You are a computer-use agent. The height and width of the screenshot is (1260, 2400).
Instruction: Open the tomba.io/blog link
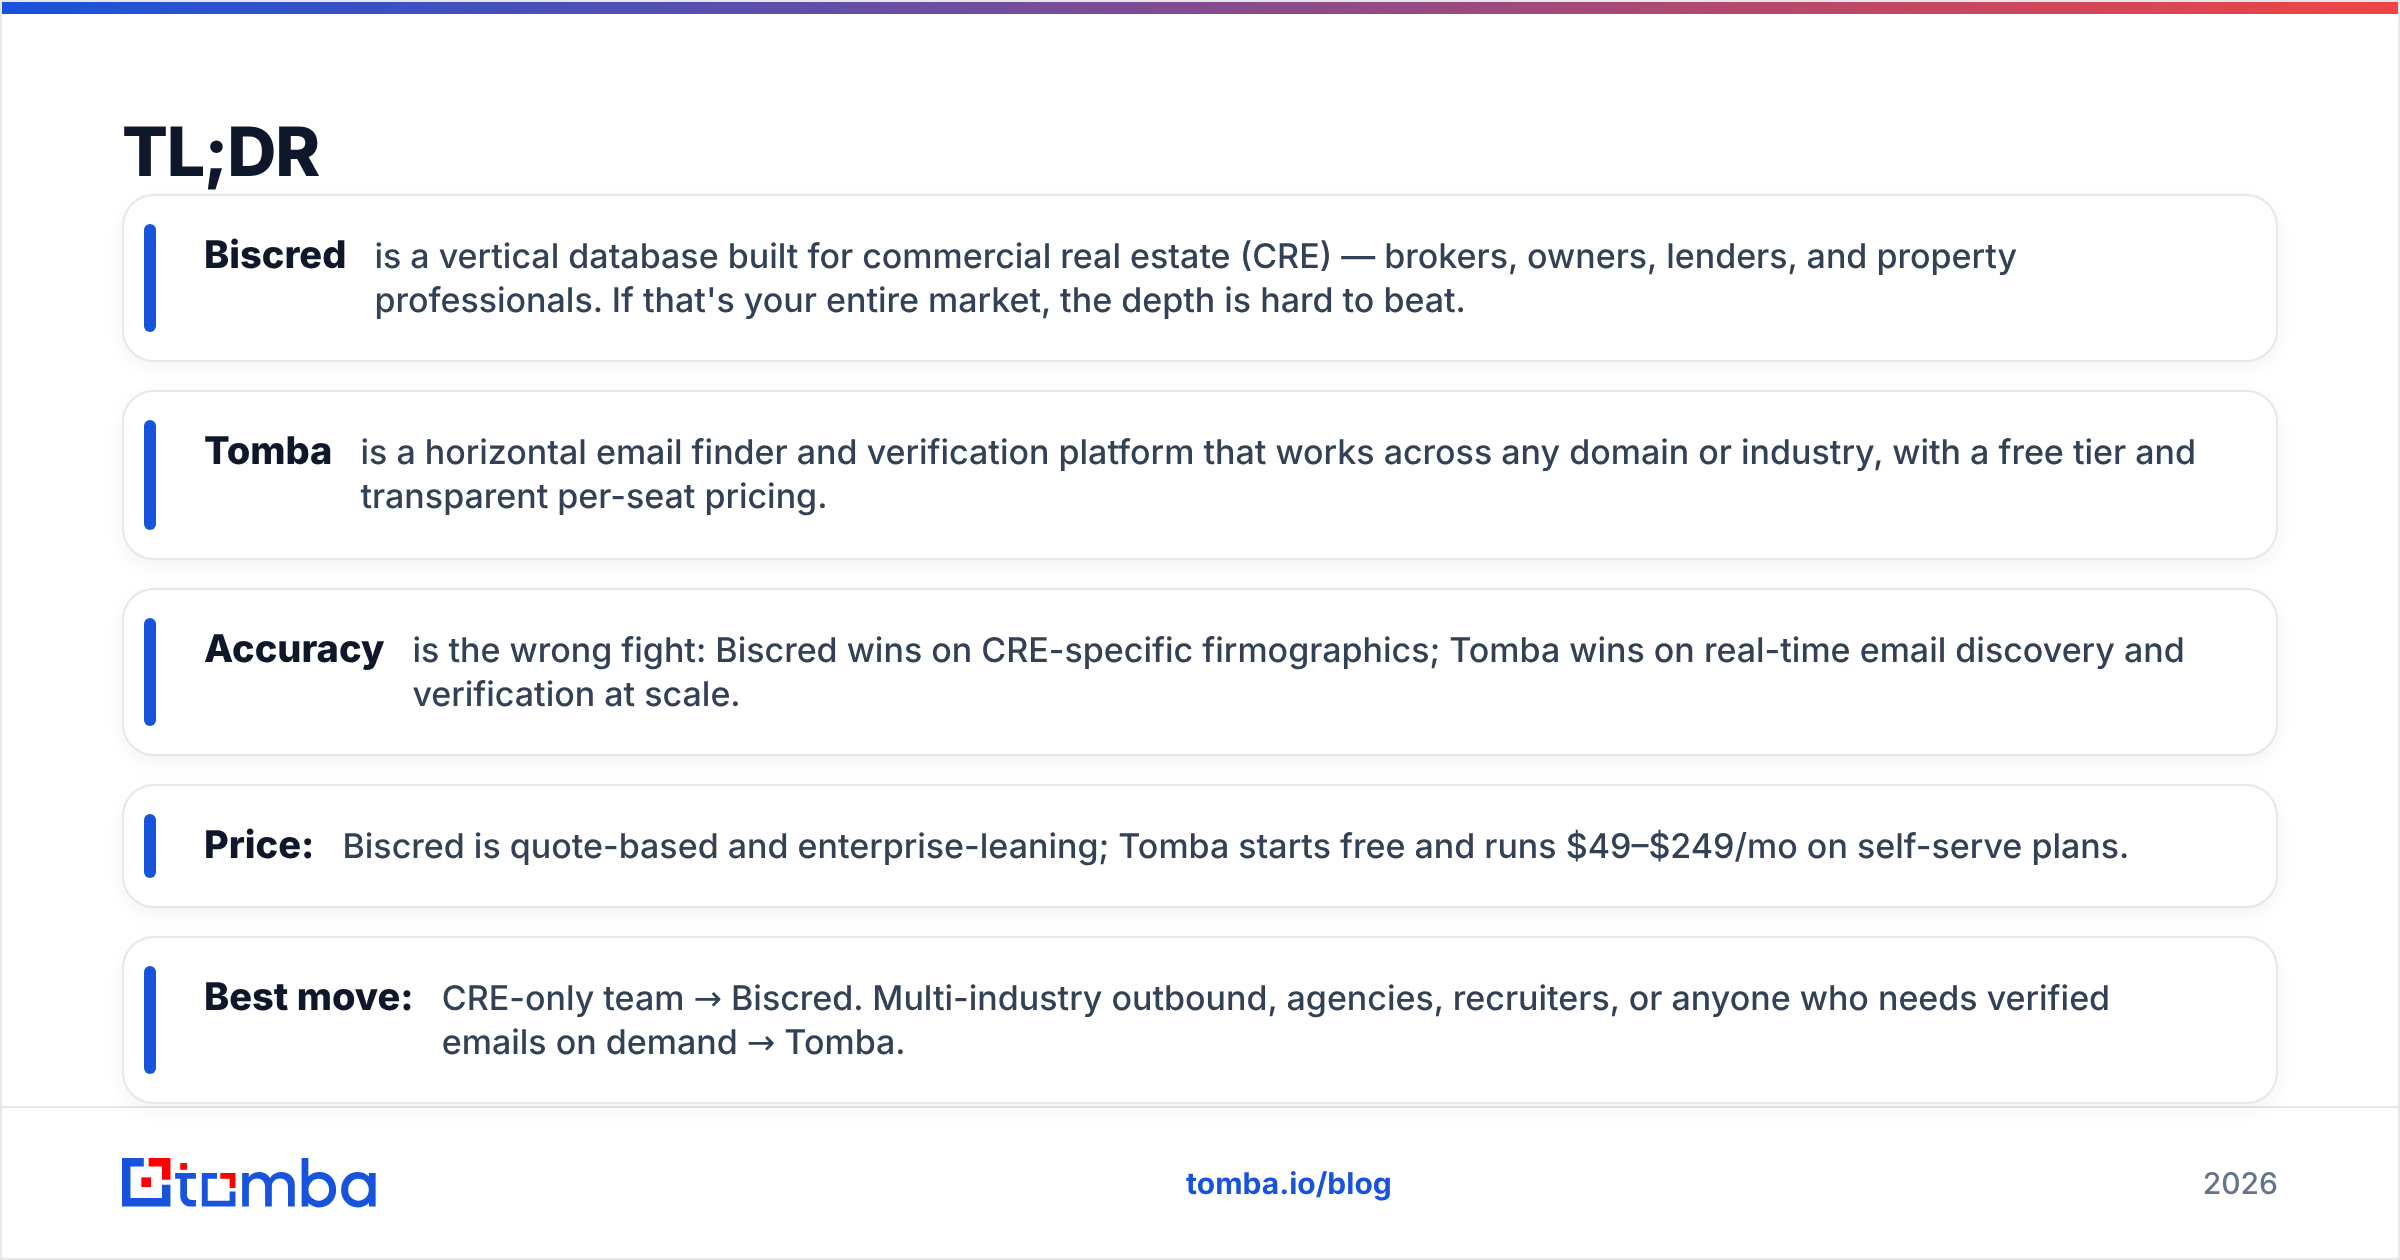click(x=1288, y=1184)
